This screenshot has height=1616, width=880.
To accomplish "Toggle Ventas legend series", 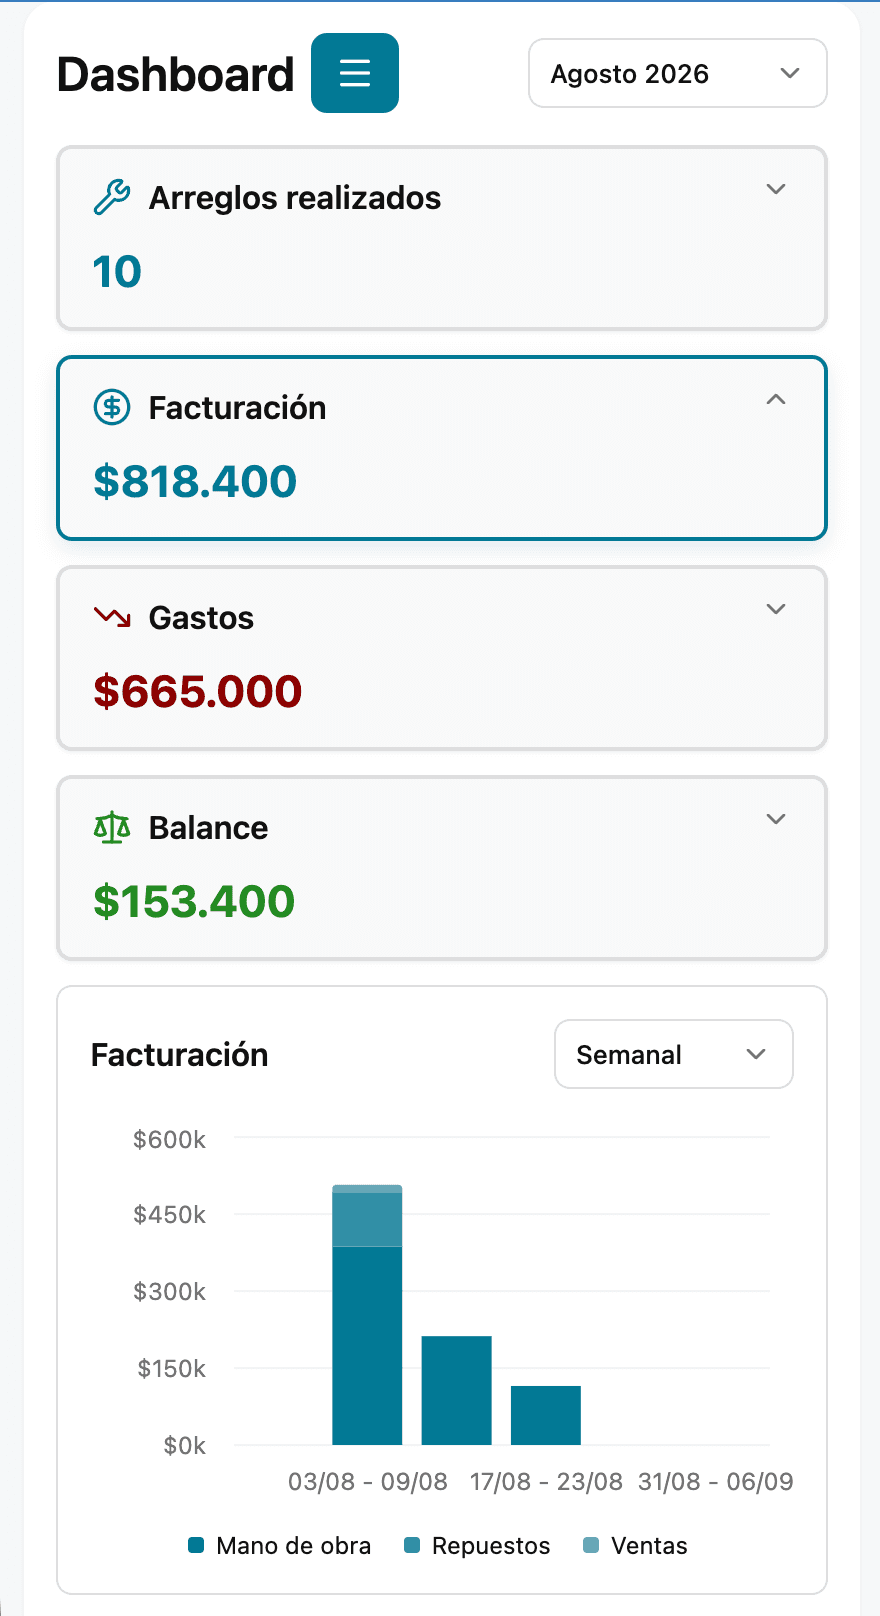I will (636, 1546).
